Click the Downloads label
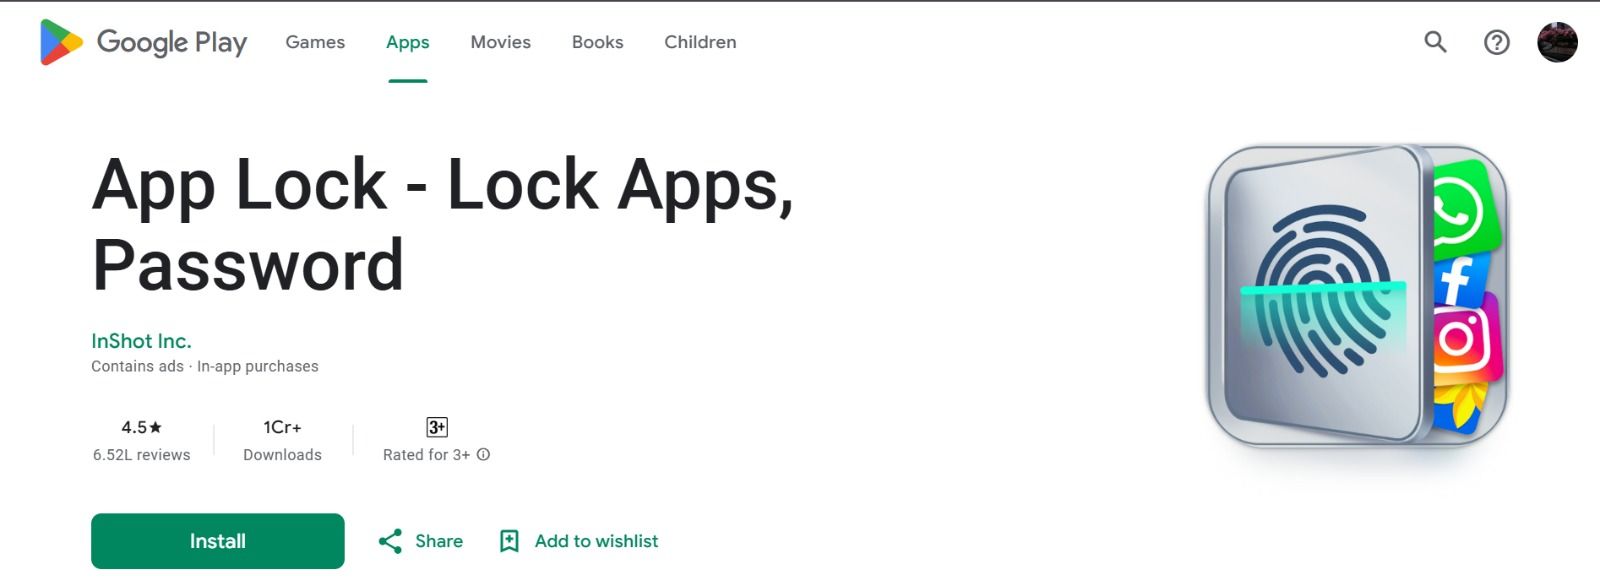 click(x=282, y=455)
